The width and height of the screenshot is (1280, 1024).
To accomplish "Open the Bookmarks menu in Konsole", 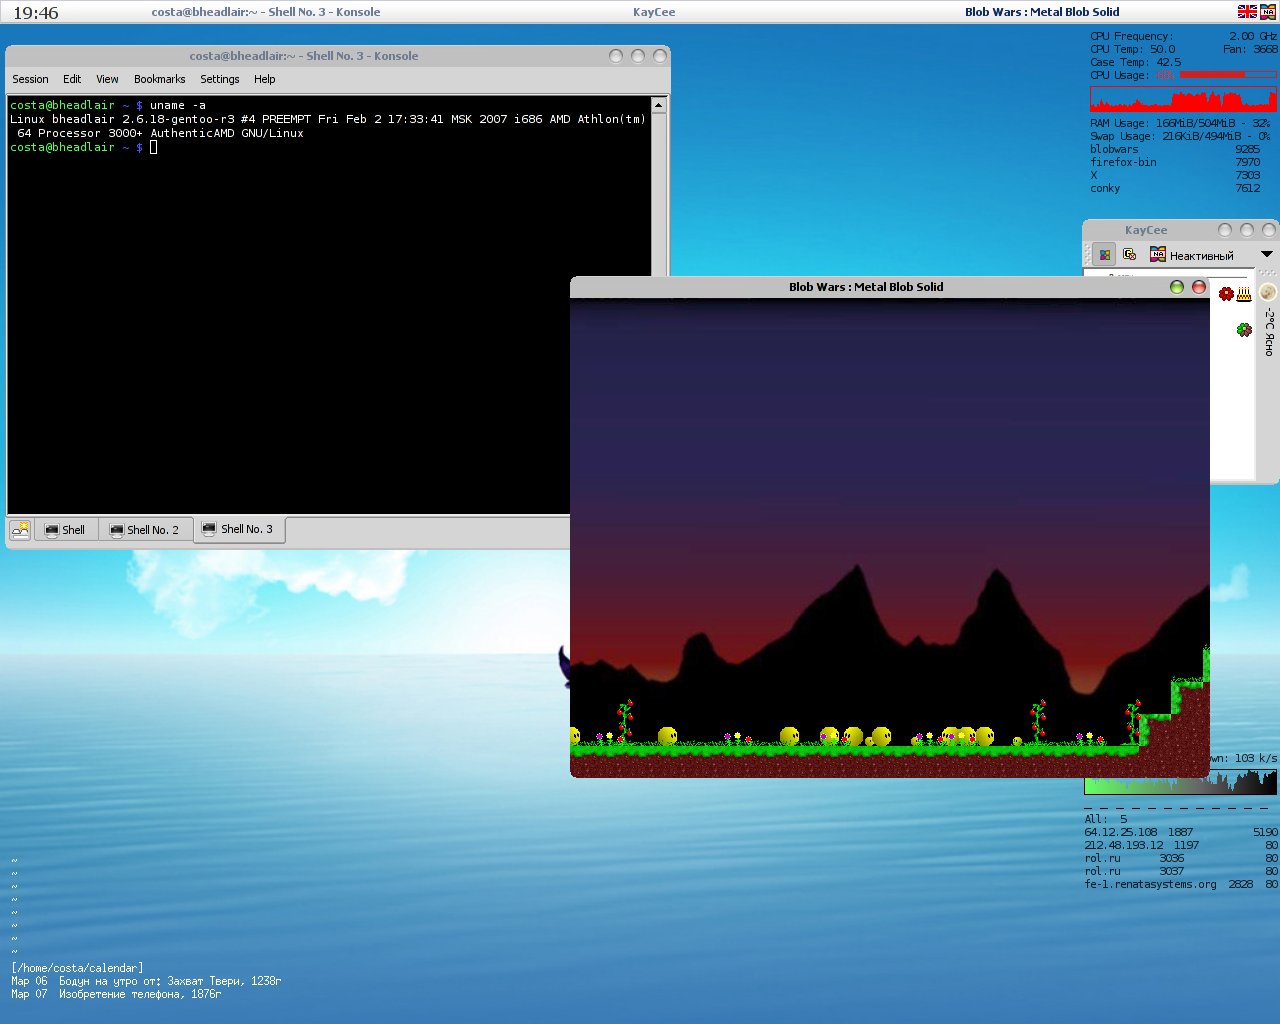I will click(160, 79).
